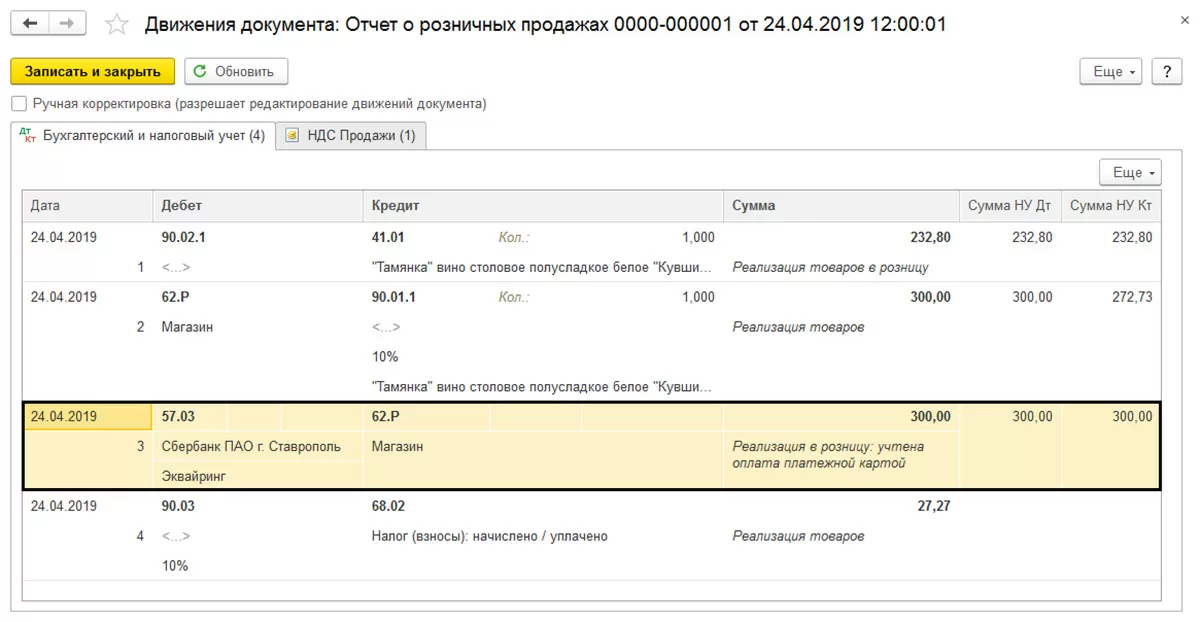
Task: Click the Дт/Кт icon on accounting tab
Action: 27,137
